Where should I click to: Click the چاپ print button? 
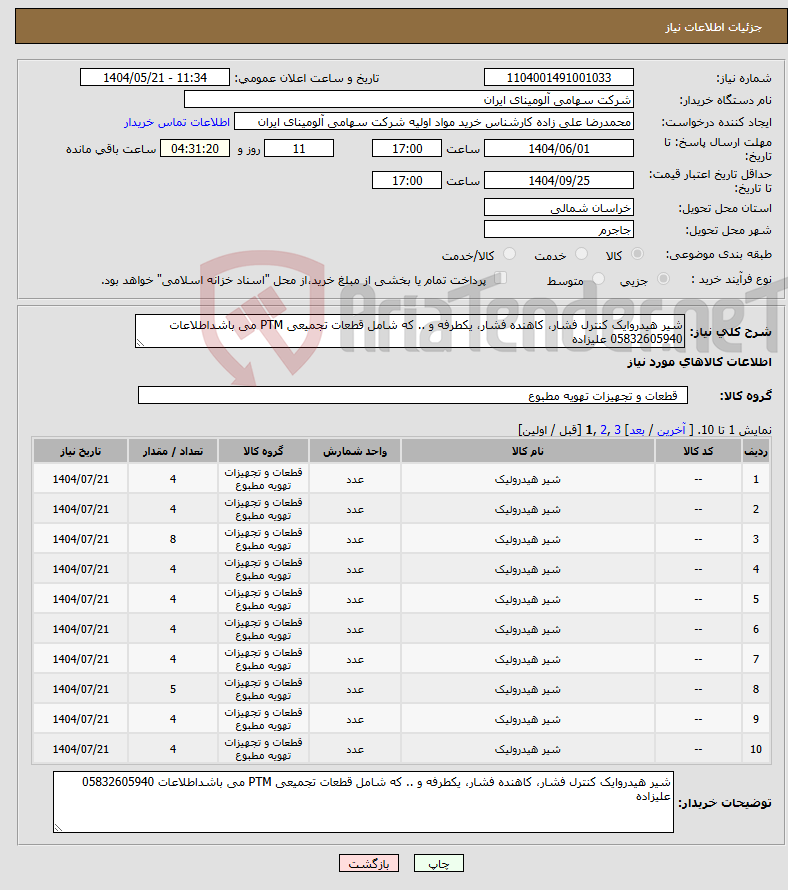click(x=439, y=863)
